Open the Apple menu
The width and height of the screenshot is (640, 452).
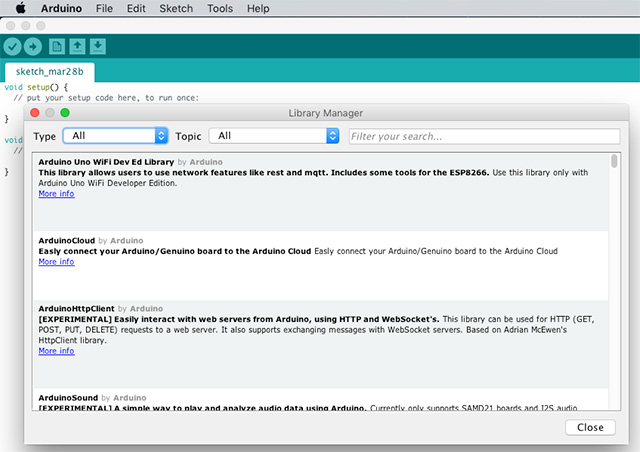click(x=20, y=8)
